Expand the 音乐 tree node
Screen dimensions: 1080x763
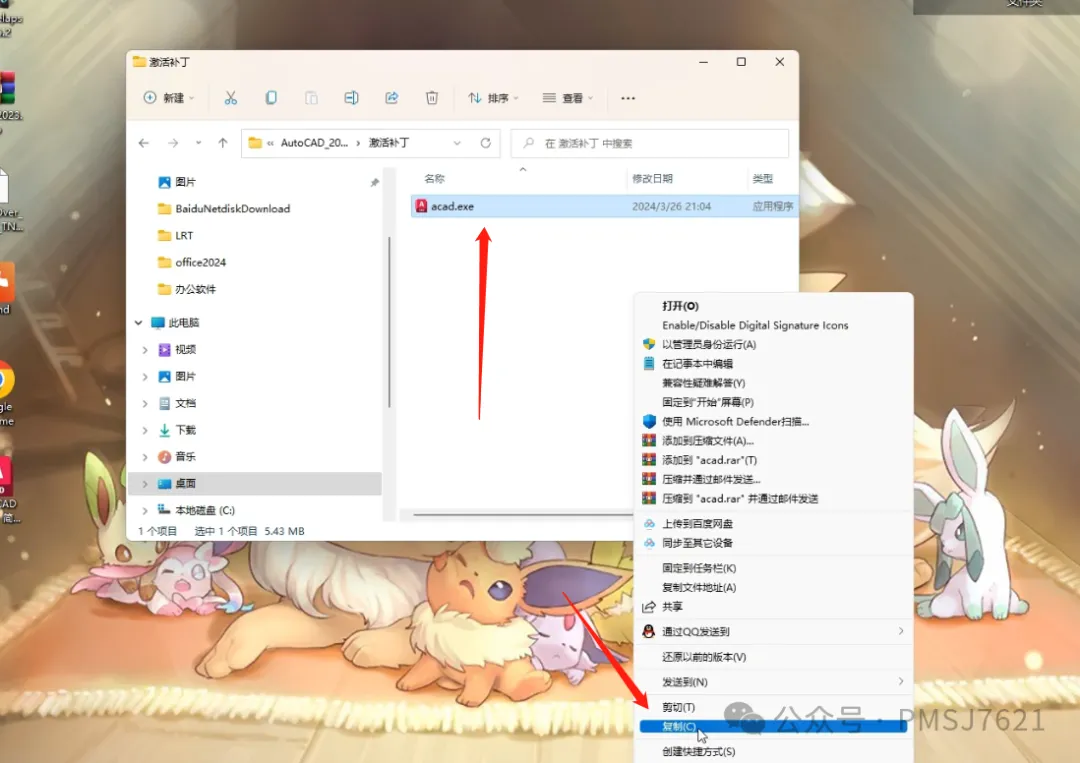coord(145,457)
